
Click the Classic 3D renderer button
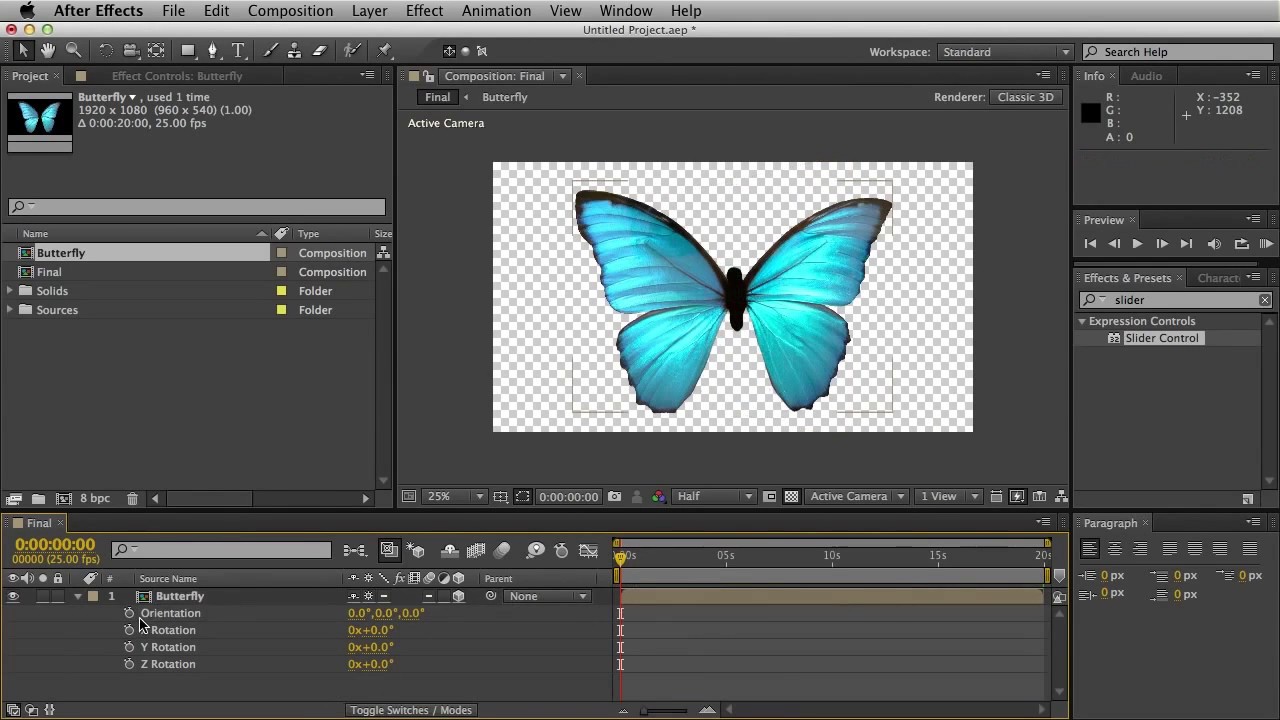pos(1025,97)
